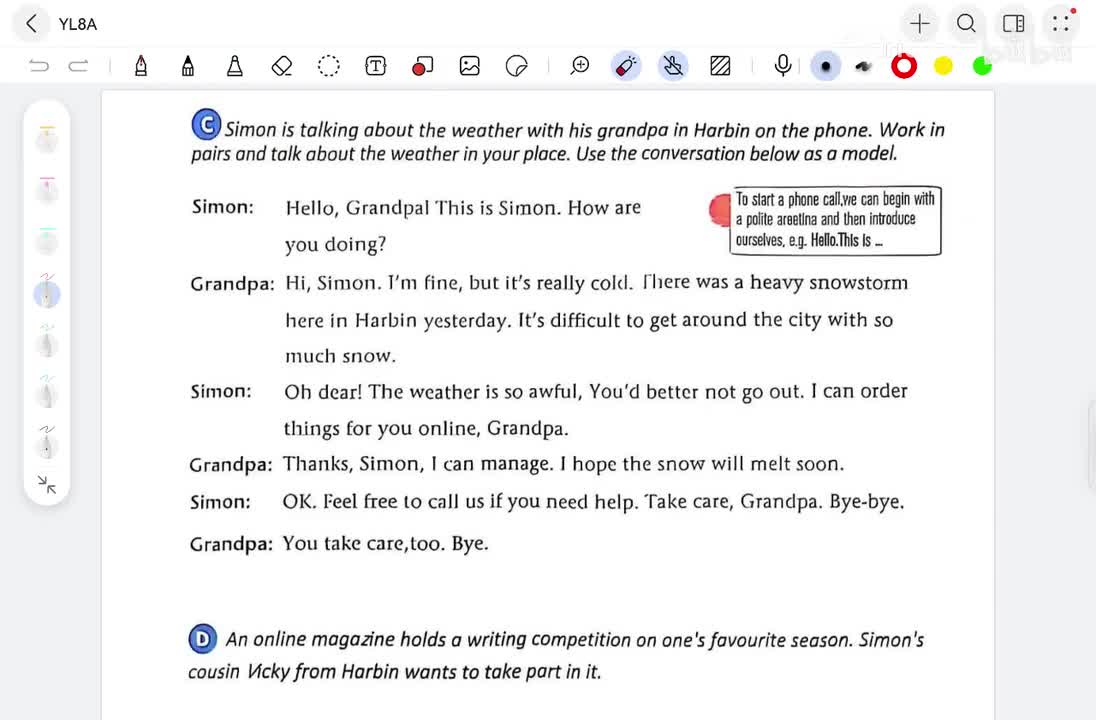Screen dimensions: 1096x720
Task: Select the text box tool
Action: [375, 66]
